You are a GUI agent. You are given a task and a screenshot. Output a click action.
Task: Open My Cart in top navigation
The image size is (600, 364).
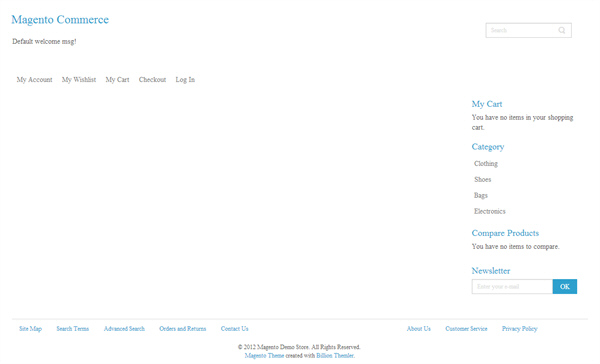pyautogui.click(x=117, y=80)
